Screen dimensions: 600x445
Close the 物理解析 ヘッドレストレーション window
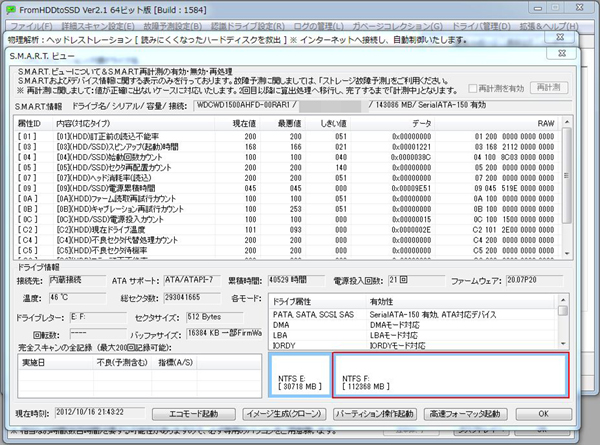(x=560, y=37)
